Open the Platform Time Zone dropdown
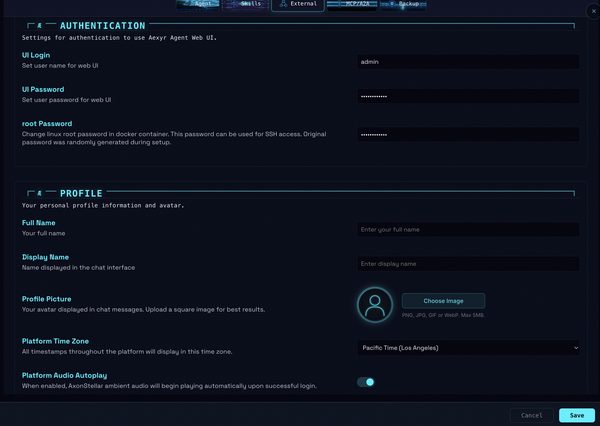The image size is (600, 426). tap(468, 348)
